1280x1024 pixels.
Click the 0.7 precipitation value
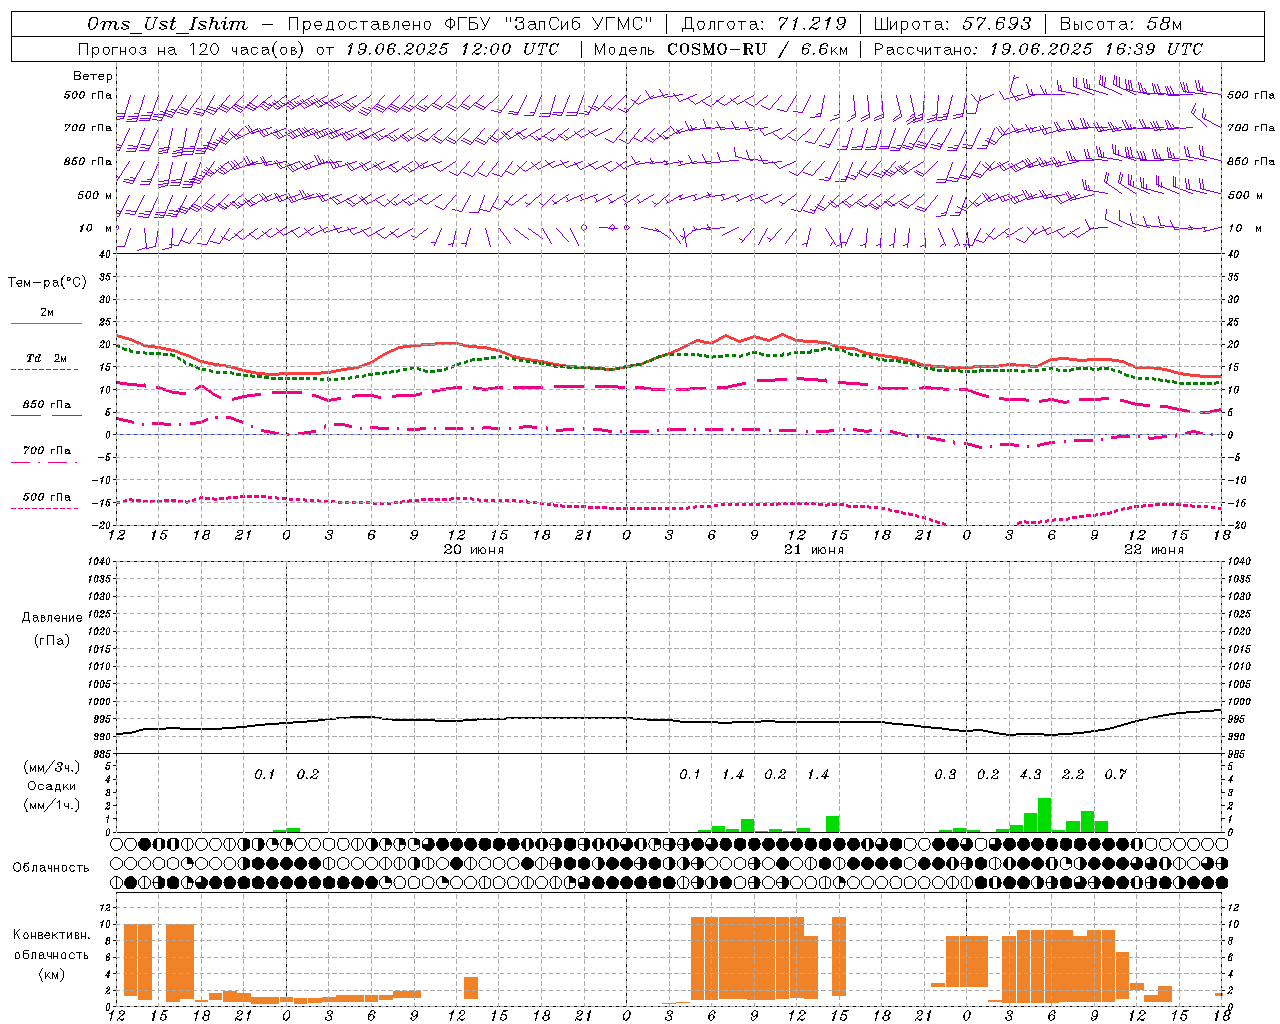1116,775
